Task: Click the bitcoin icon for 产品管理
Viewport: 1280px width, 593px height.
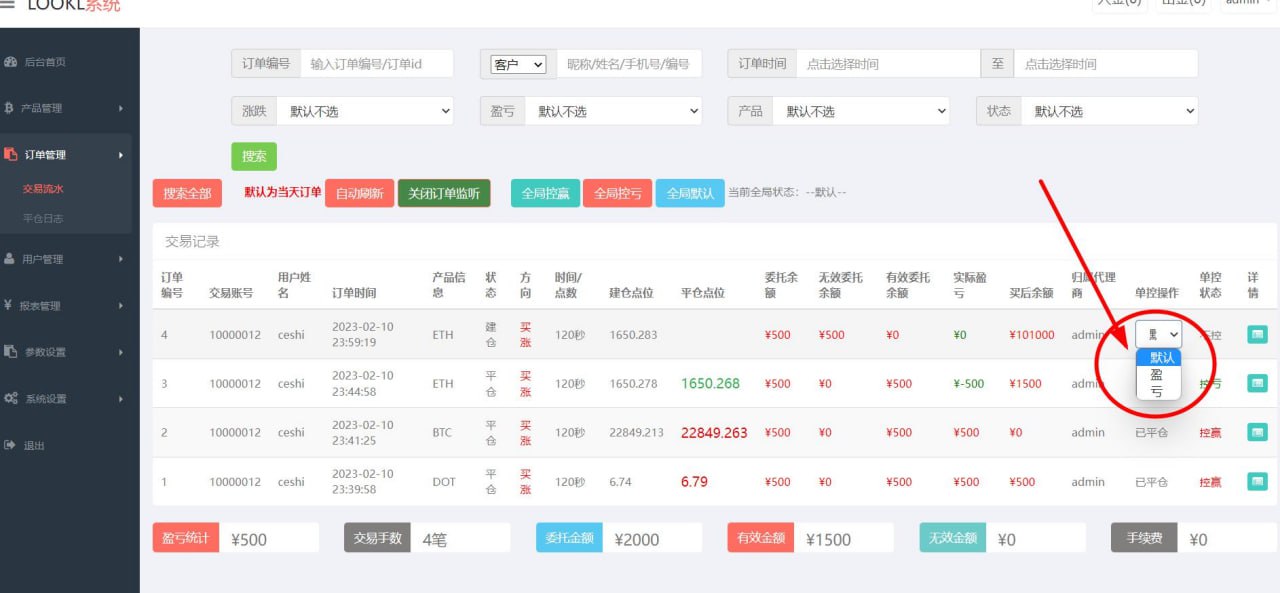Action: [x=10, y=108]
